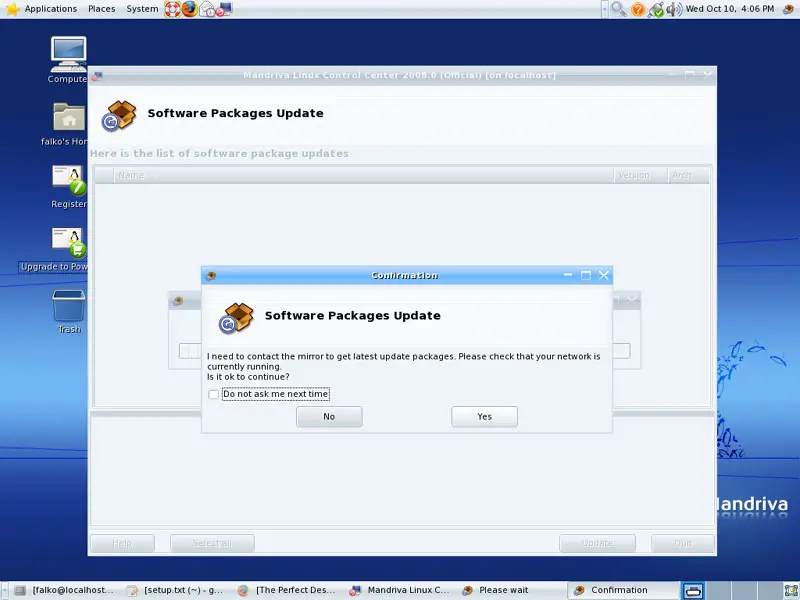
Task: Open the Places menu
Action: (102, 9)
